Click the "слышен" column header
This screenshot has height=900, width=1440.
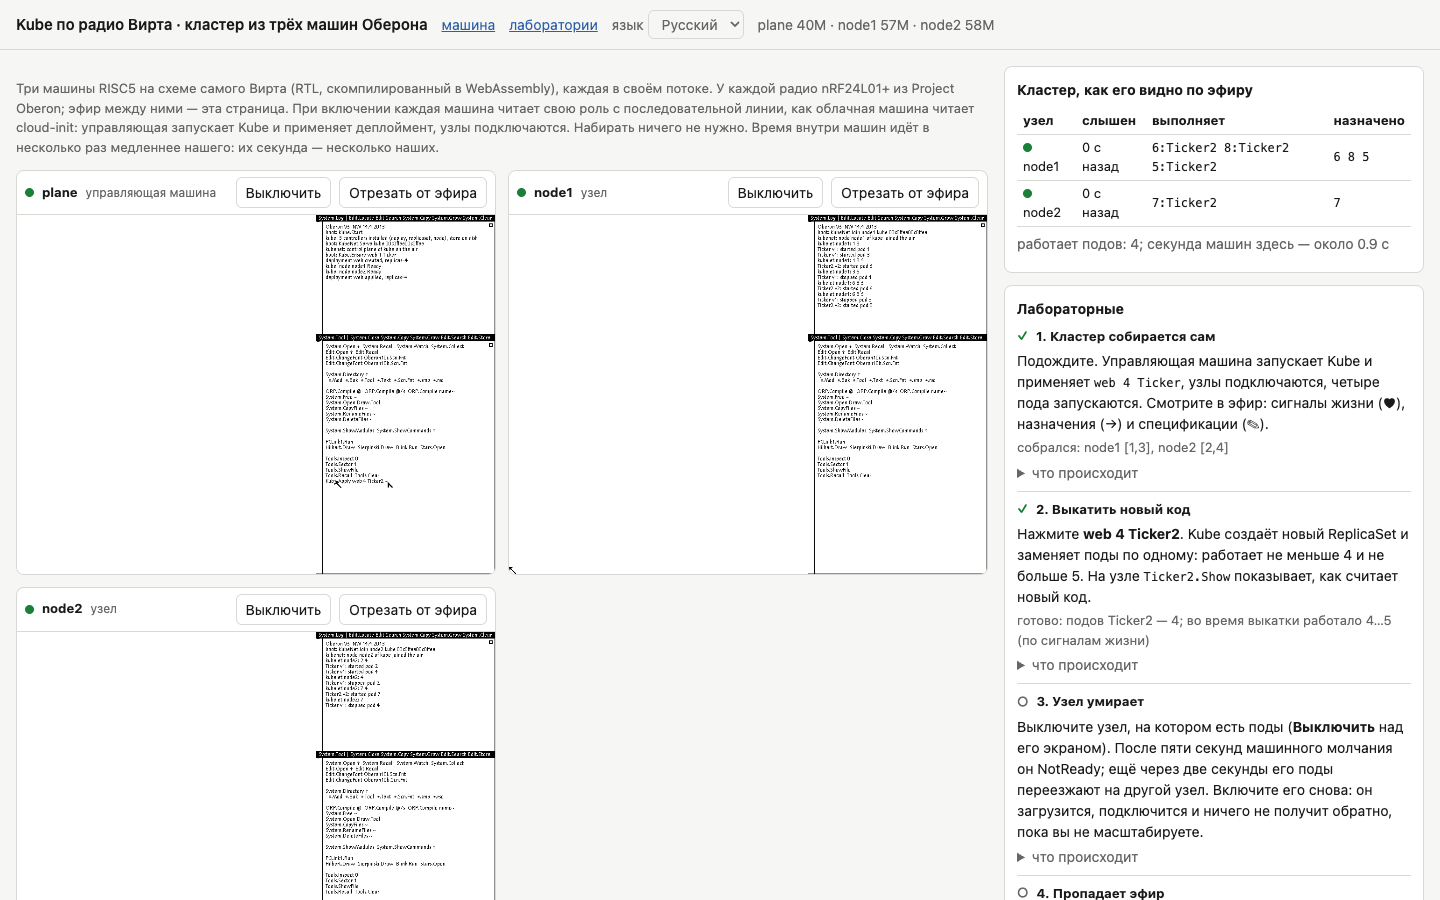(x=1109, y=121)
